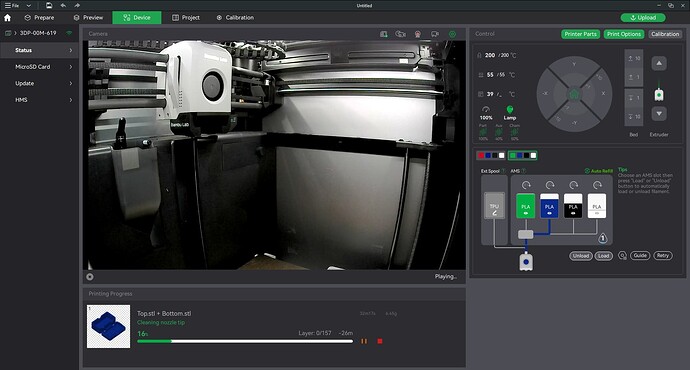Extrude filament with extruder down arrow
This screenshot has height=370, width=690.
pyautogui.click(x=659, y=114)
